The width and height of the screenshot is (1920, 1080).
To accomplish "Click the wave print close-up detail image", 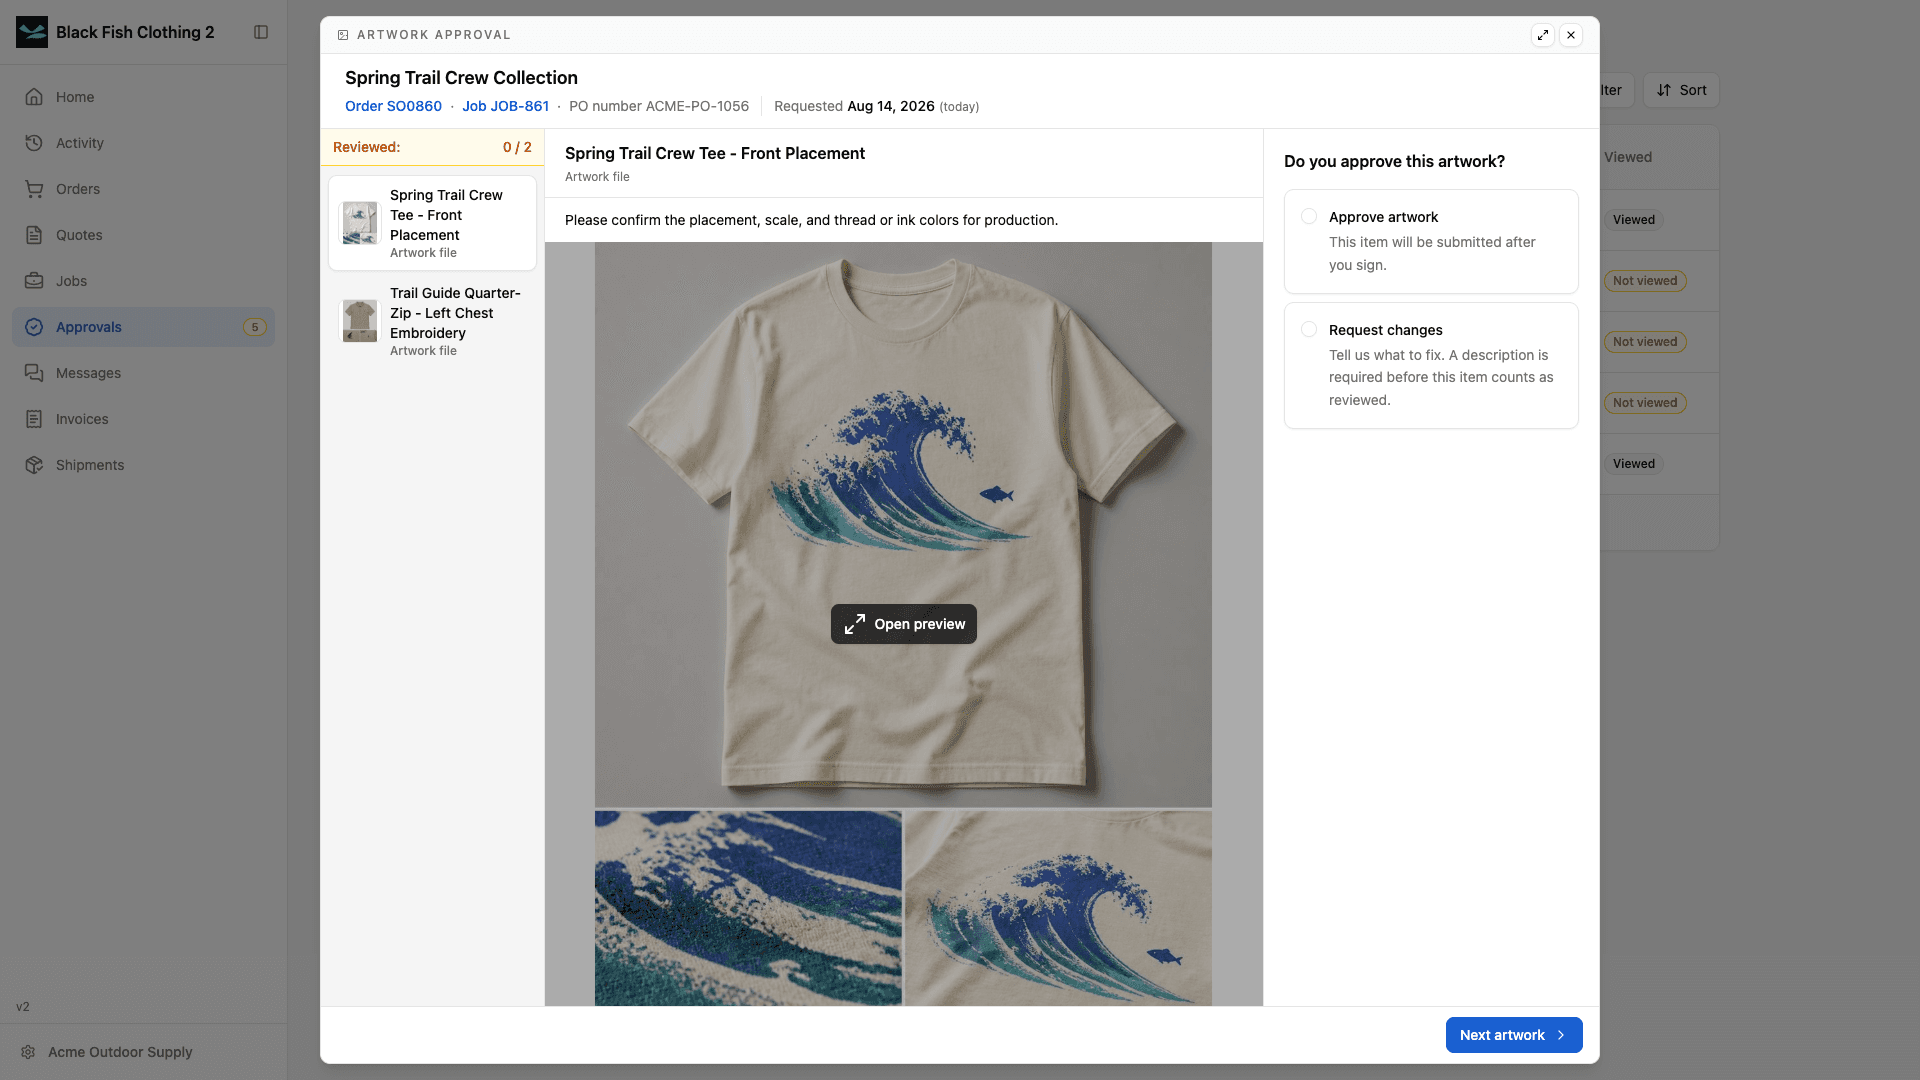I will (748, 908).
